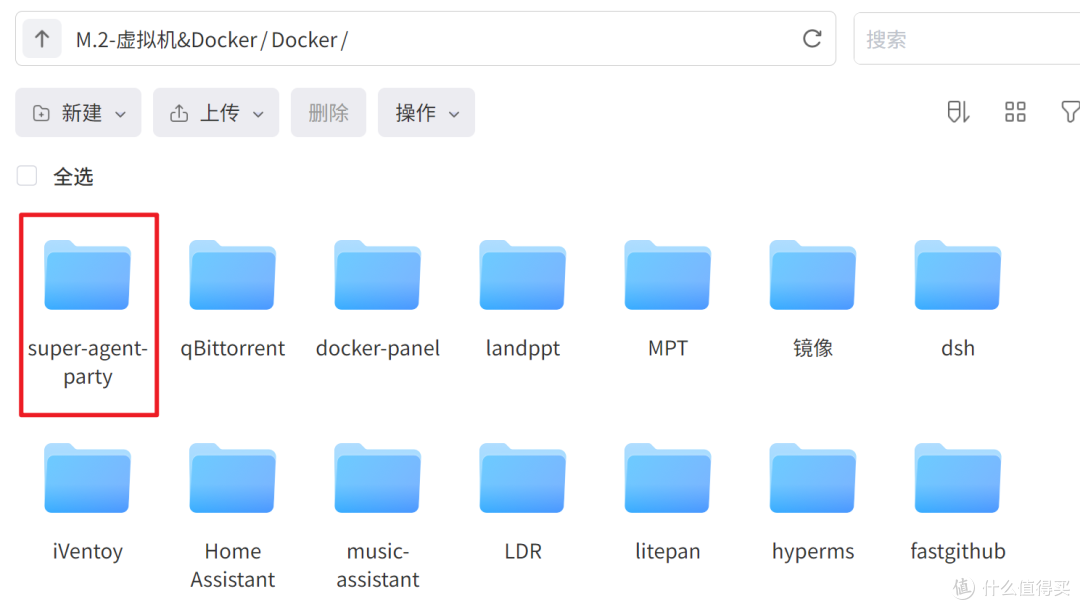Select the fastgithub name label

(x=957, y=551)
